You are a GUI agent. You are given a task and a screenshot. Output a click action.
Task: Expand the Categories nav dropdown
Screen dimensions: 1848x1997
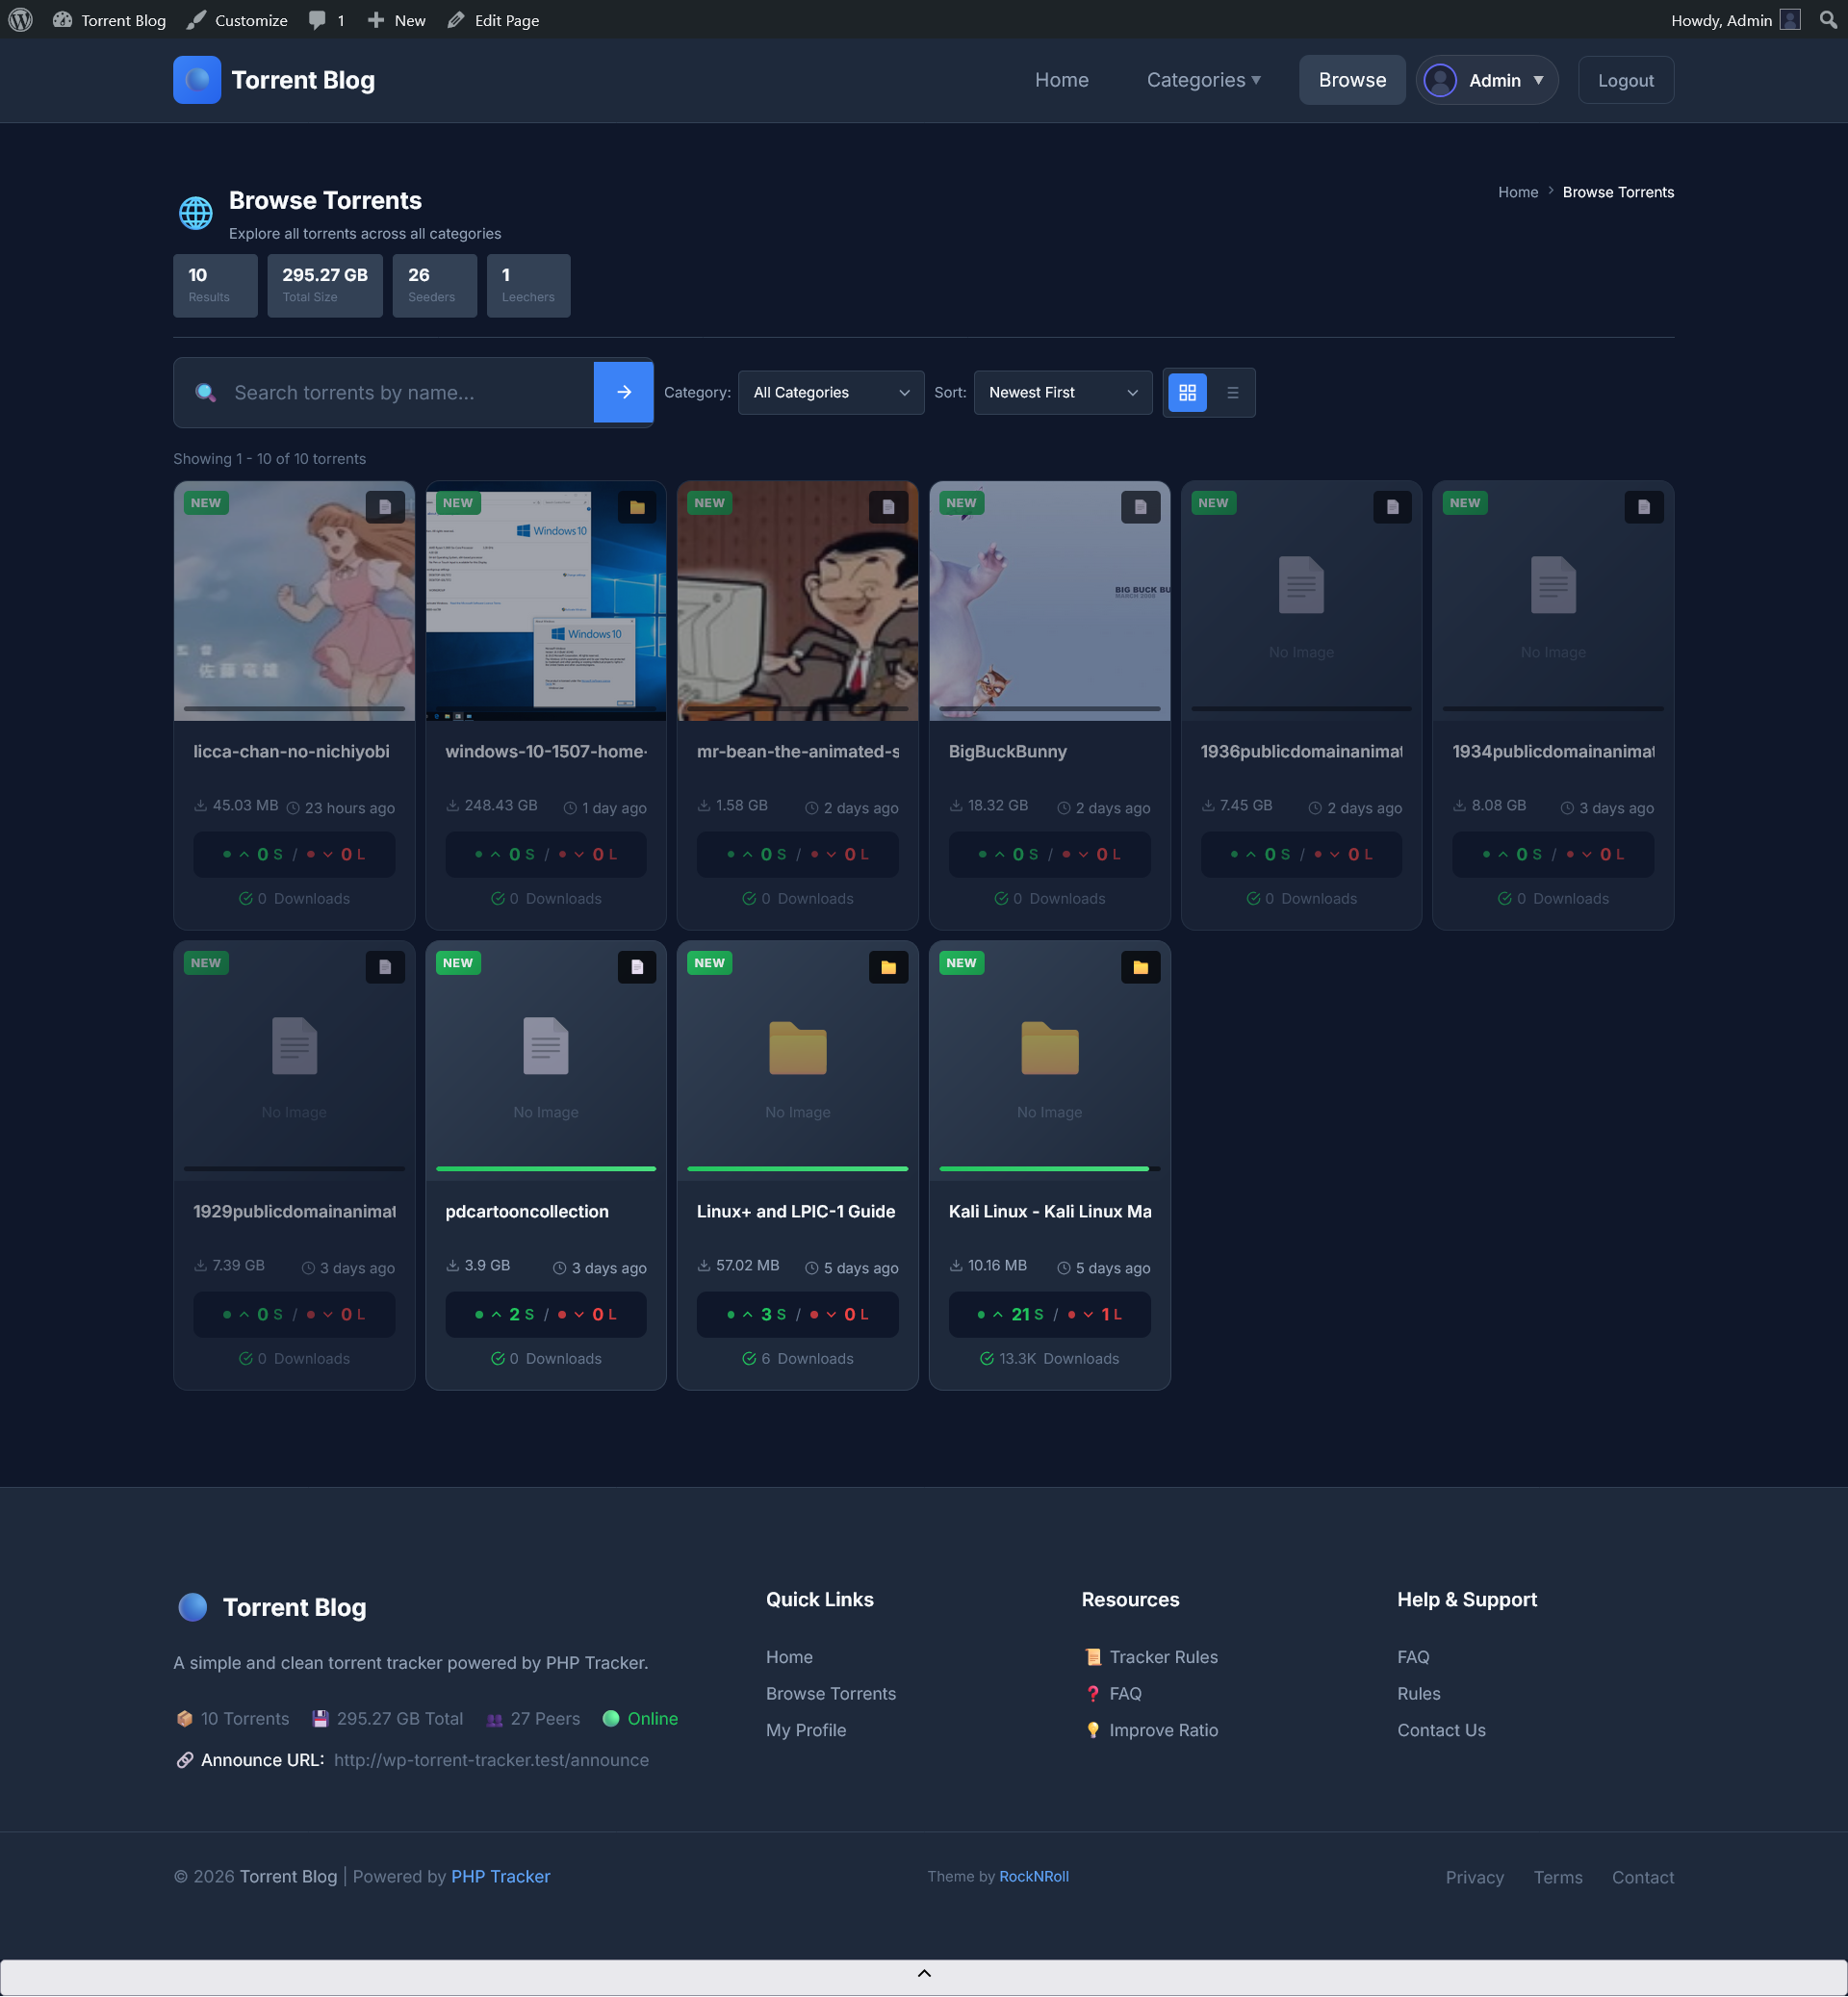point(1203,80)
